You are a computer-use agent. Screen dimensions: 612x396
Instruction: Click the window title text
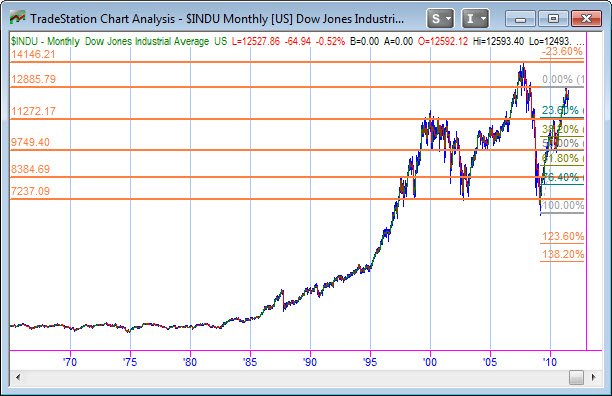click(x=217, y=19)
